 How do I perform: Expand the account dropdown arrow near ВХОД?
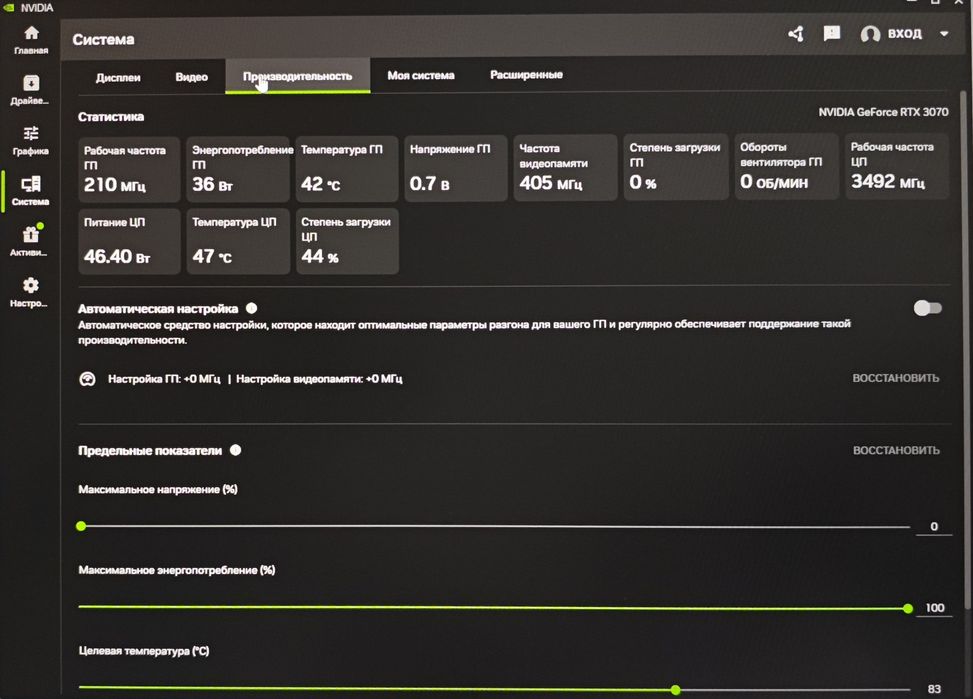[944, 34]
